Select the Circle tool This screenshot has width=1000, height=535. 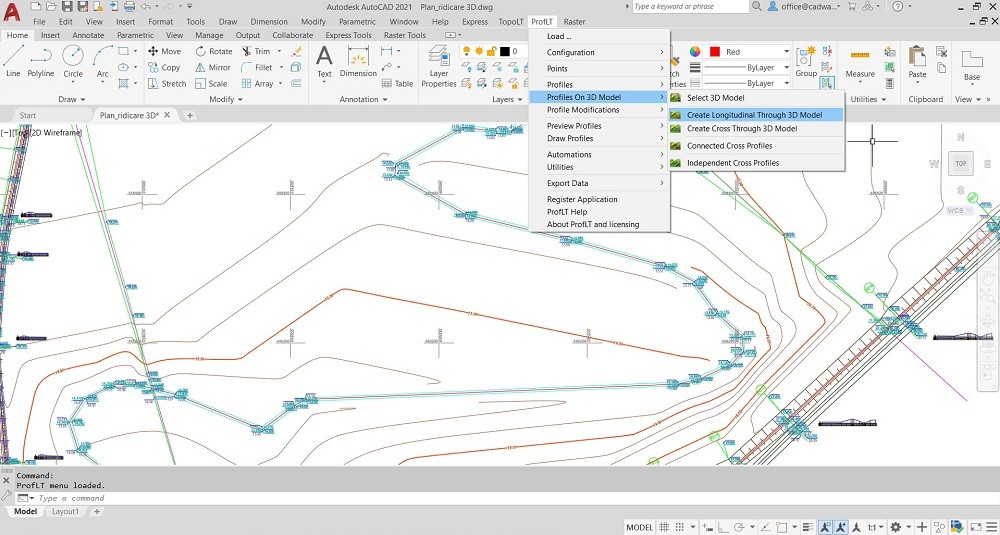[73, 61]
